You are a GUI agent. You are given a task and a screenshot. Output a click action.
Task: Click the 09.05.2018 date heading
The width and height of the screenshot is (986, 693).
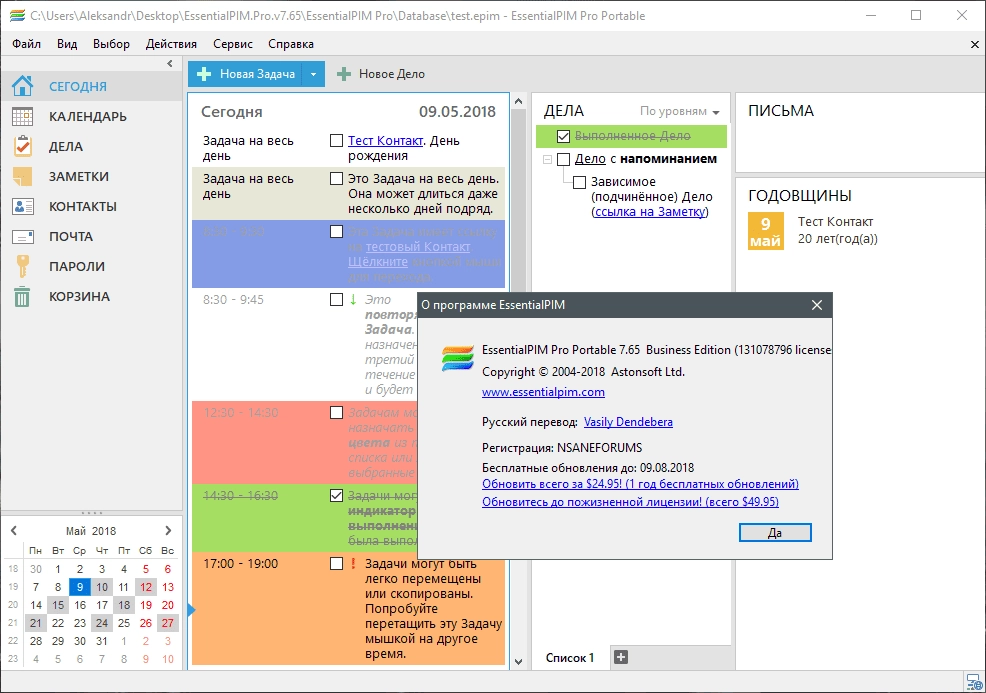(457, 112)
